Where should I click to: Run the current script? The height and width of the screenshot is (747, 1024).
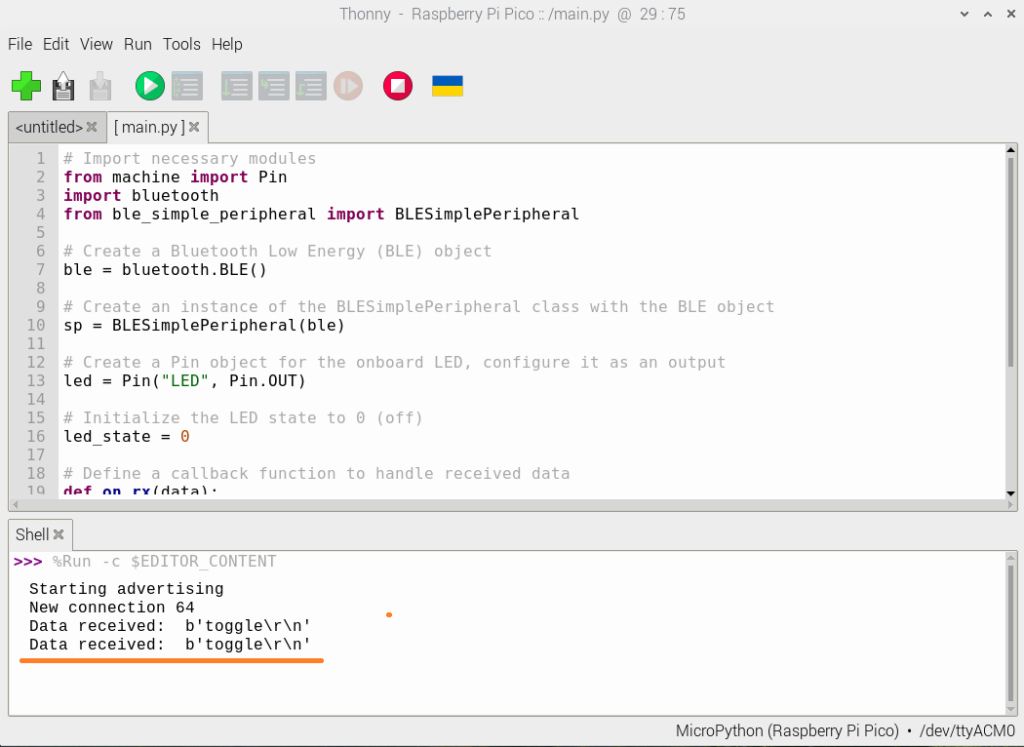[x=148, y=86]
